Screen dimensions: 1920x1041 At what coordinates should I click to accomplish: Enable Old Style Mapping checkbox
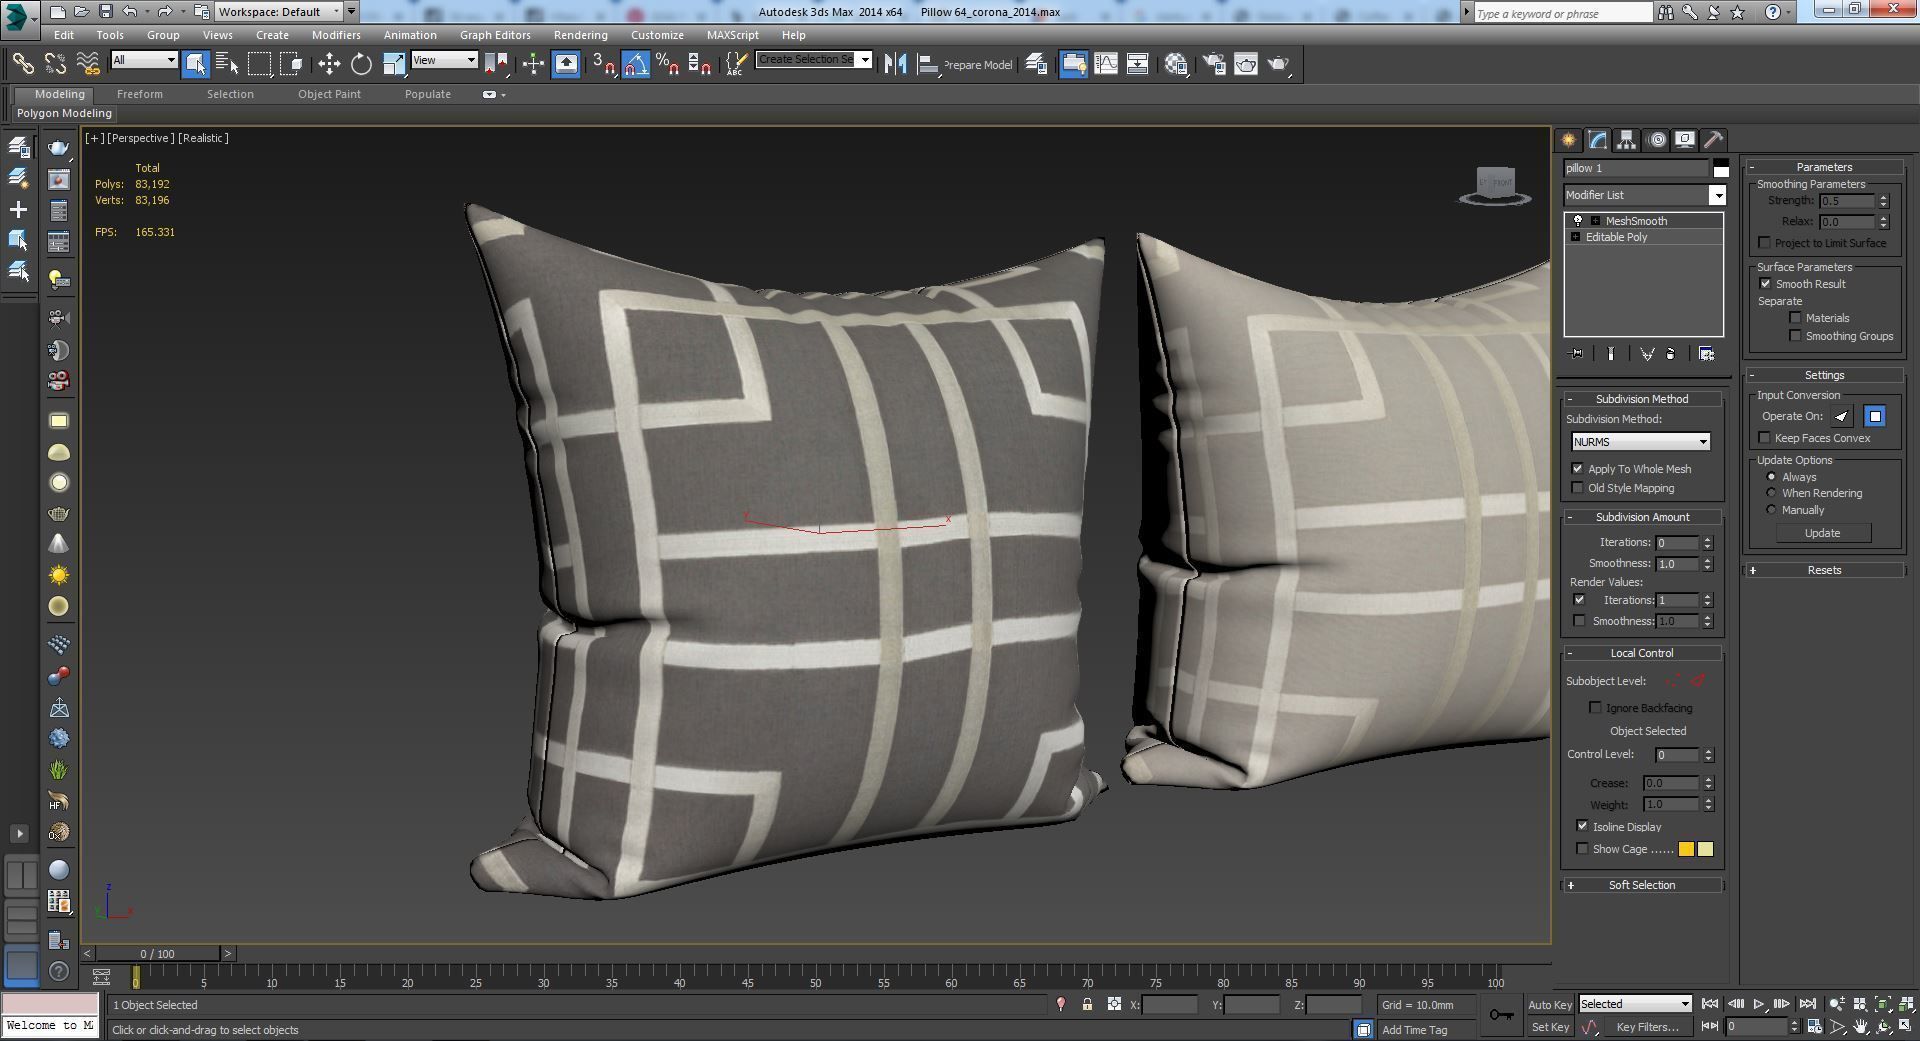click(1578, 488)
